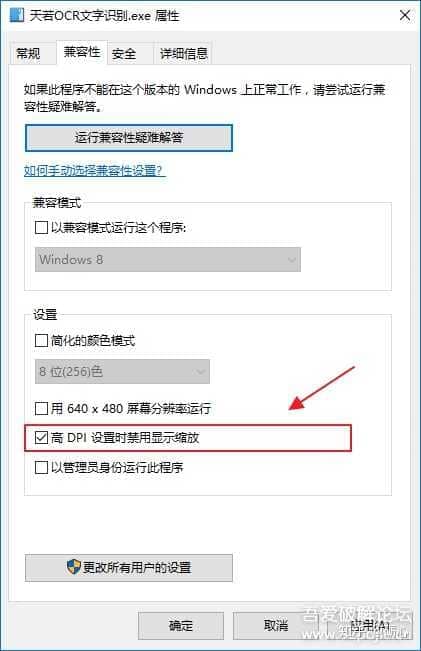The width and height of the screenshot is (421, 651).
Task: Run the compatibility troubleshooter button
Action: tap(129, 138)
